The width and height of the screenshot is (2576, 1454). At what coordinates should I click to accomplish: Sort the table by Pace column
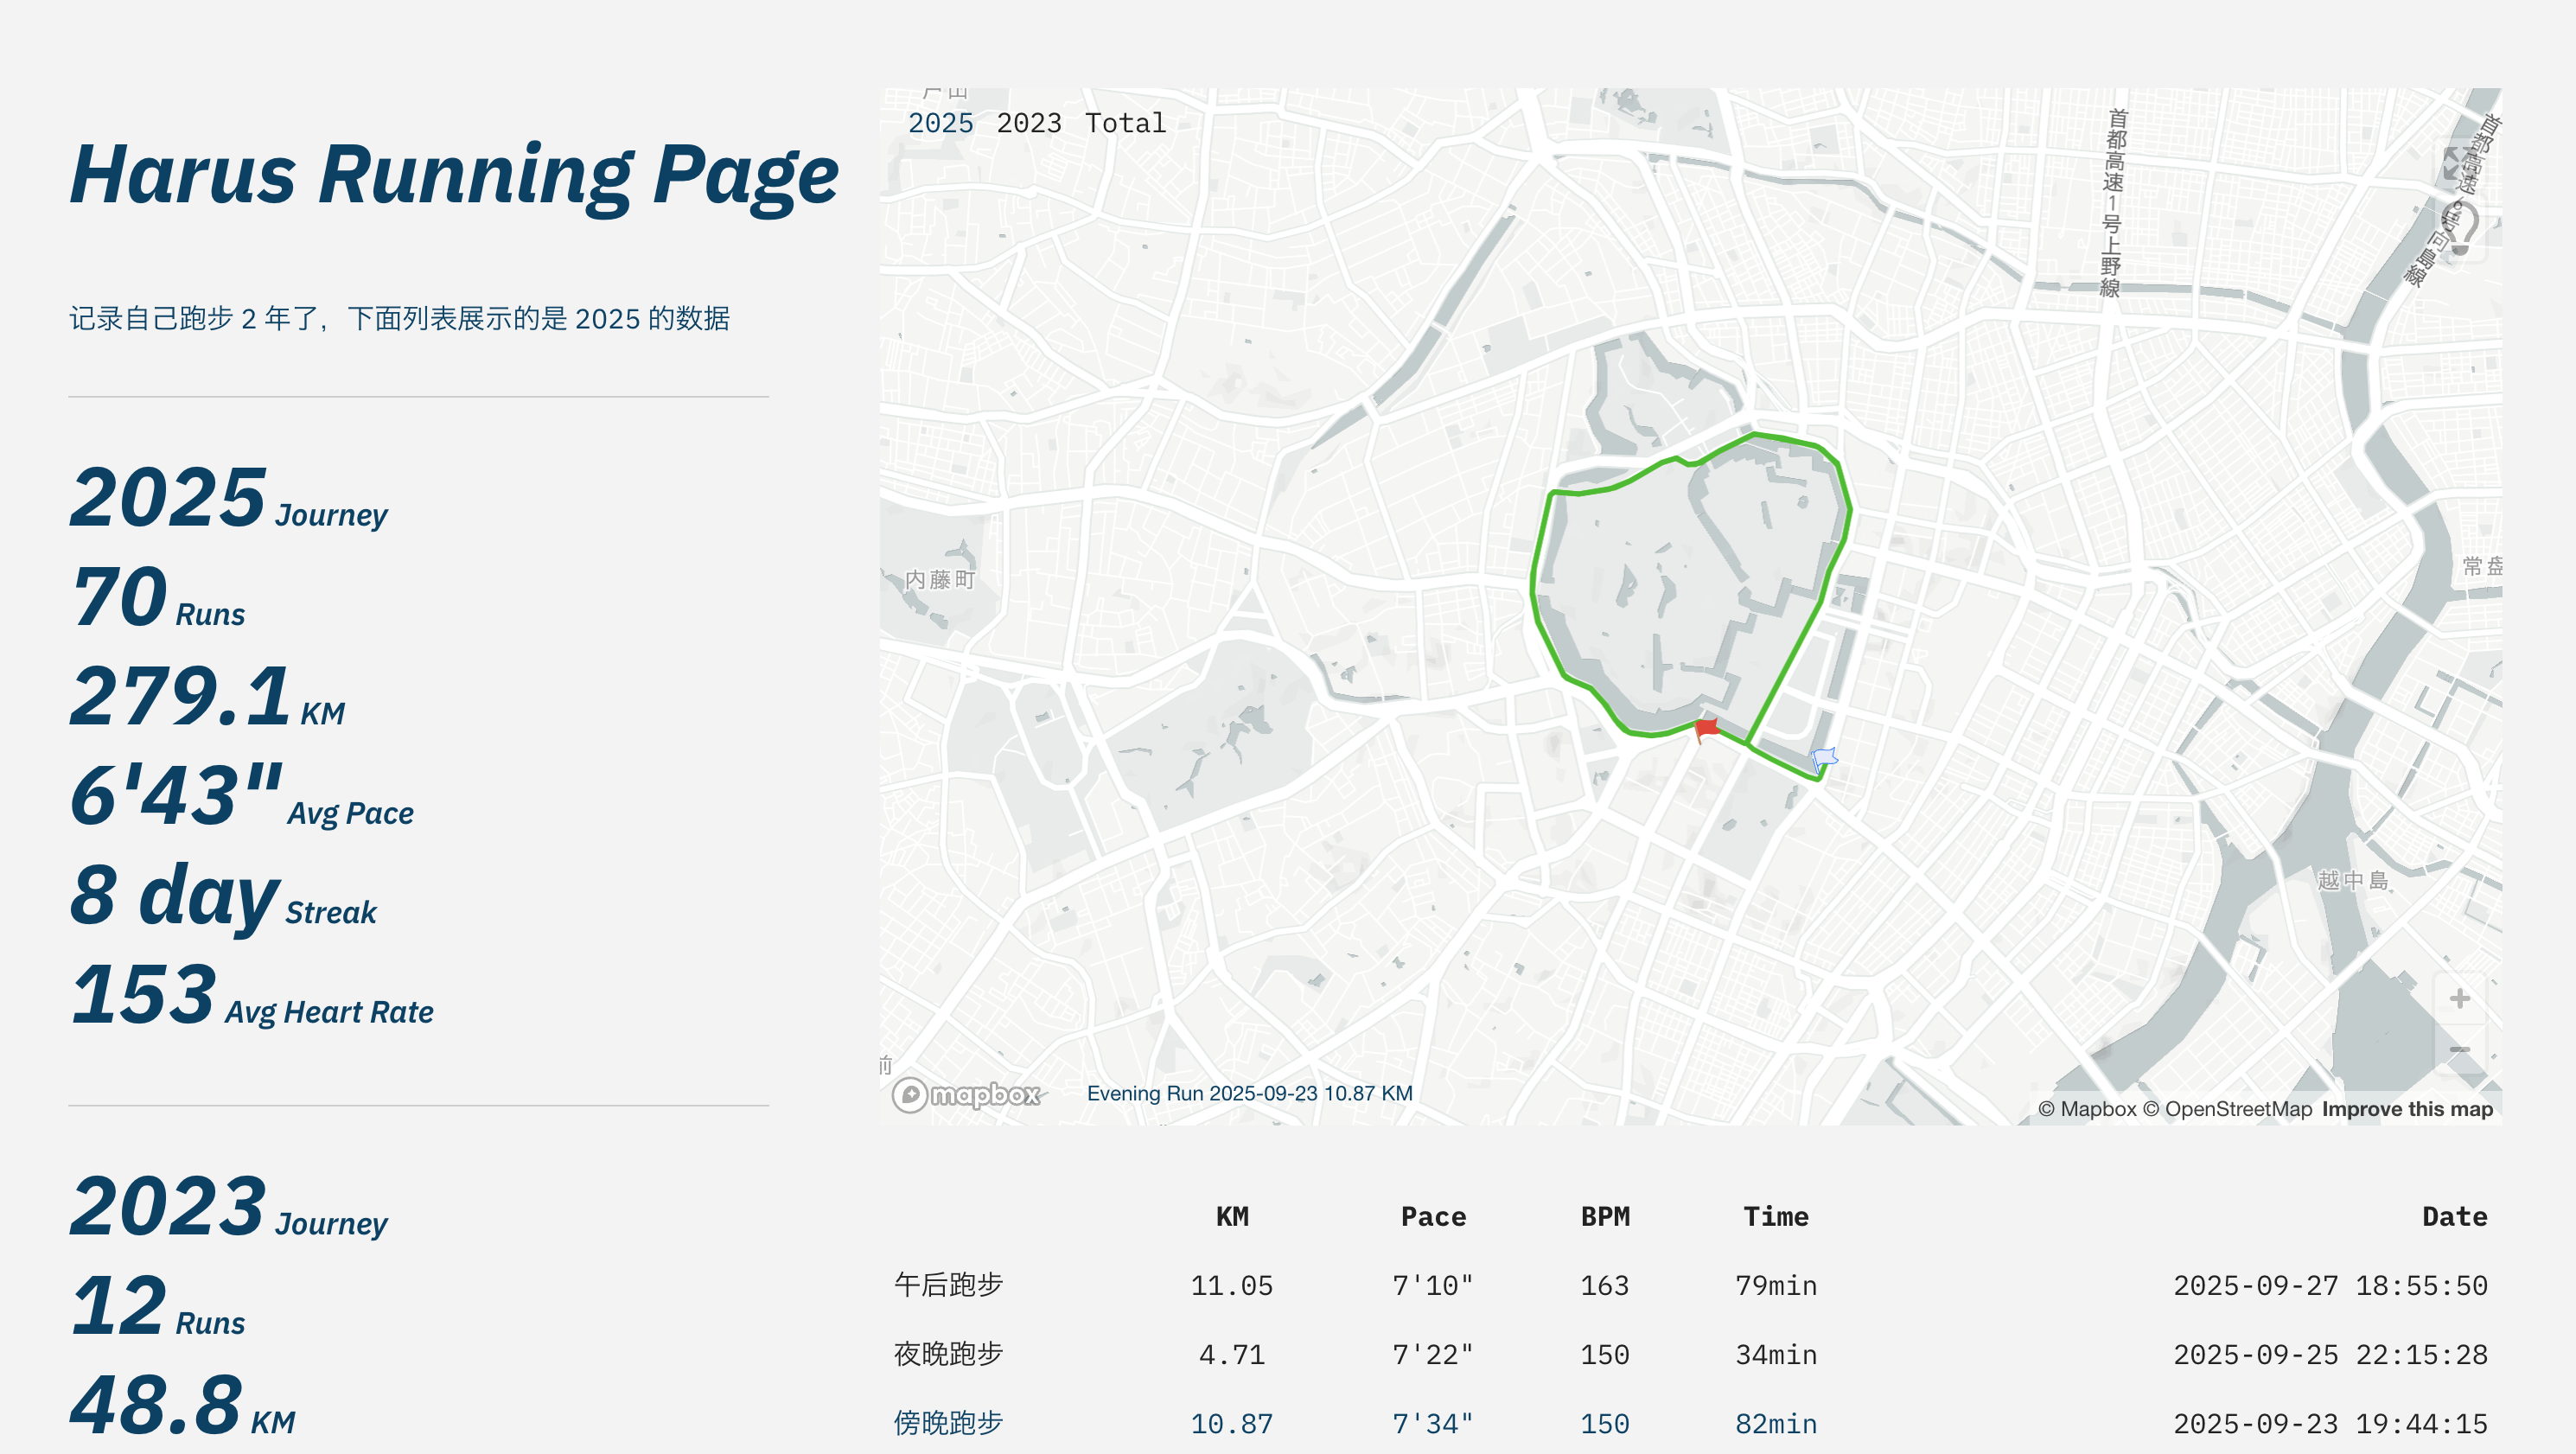[1433, 1216]
